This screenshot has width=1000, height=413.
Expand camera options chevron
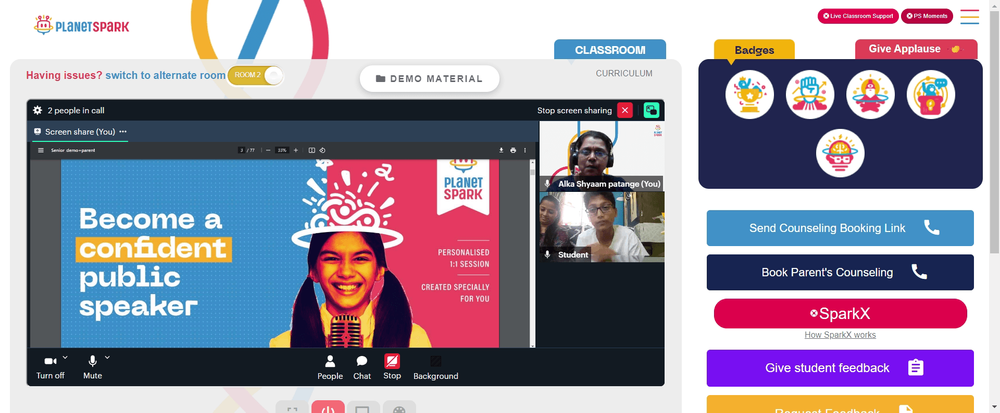[65, 358]
